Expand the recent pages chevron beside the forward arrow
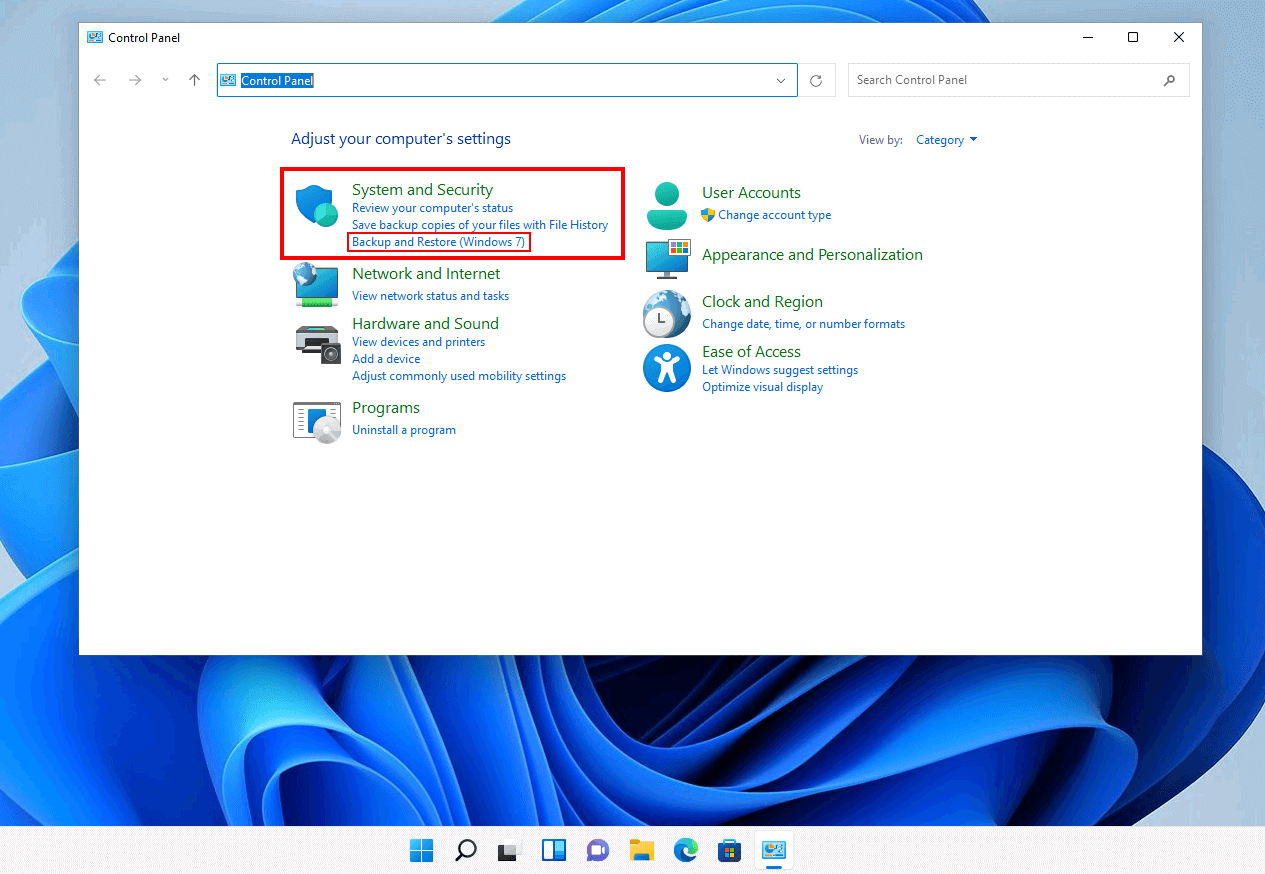 [164, 80]
